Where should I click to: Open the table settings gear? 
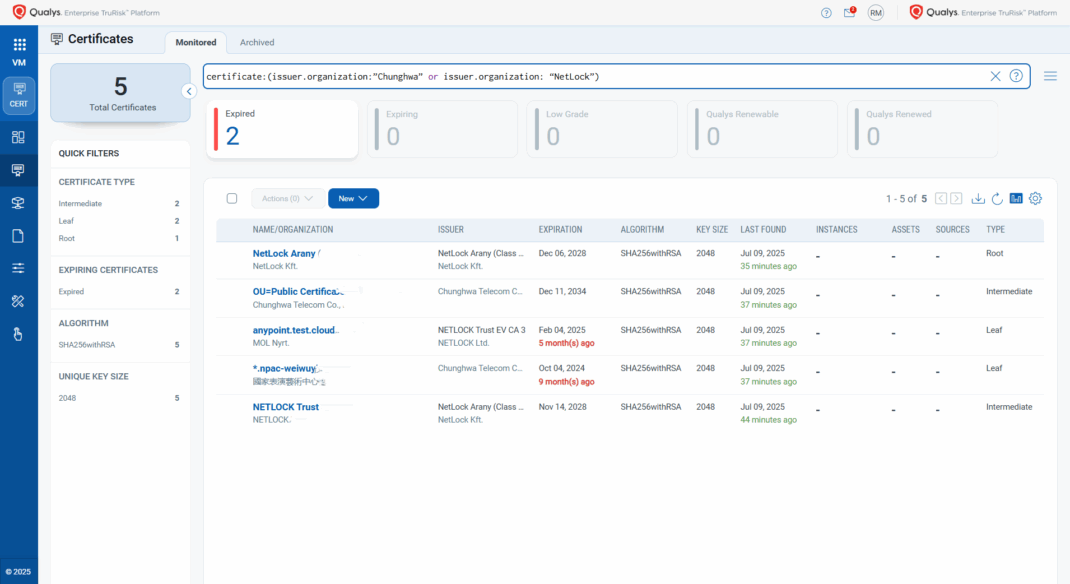click(1035, 198)
